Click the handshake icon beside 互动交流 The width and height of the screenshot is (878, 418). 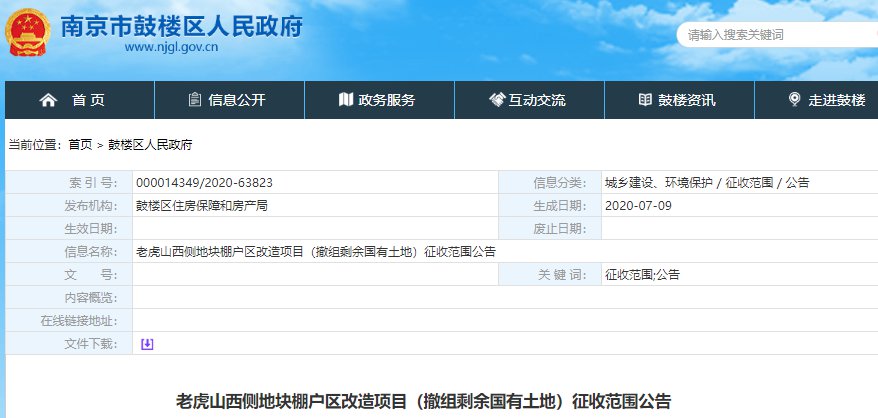496,100
